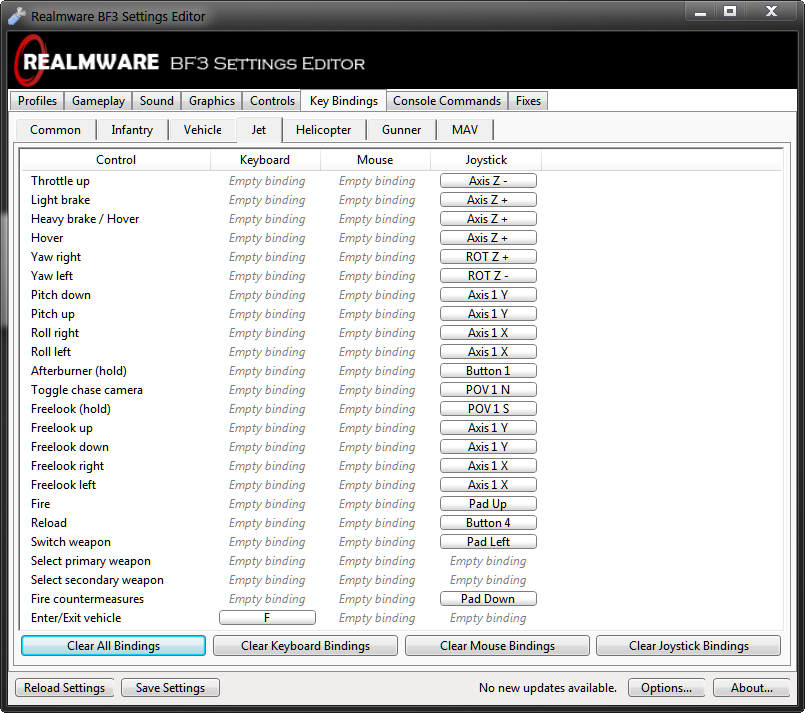
Task: Change the Yaw right ROT Z + binding
Action: [488, 257]
